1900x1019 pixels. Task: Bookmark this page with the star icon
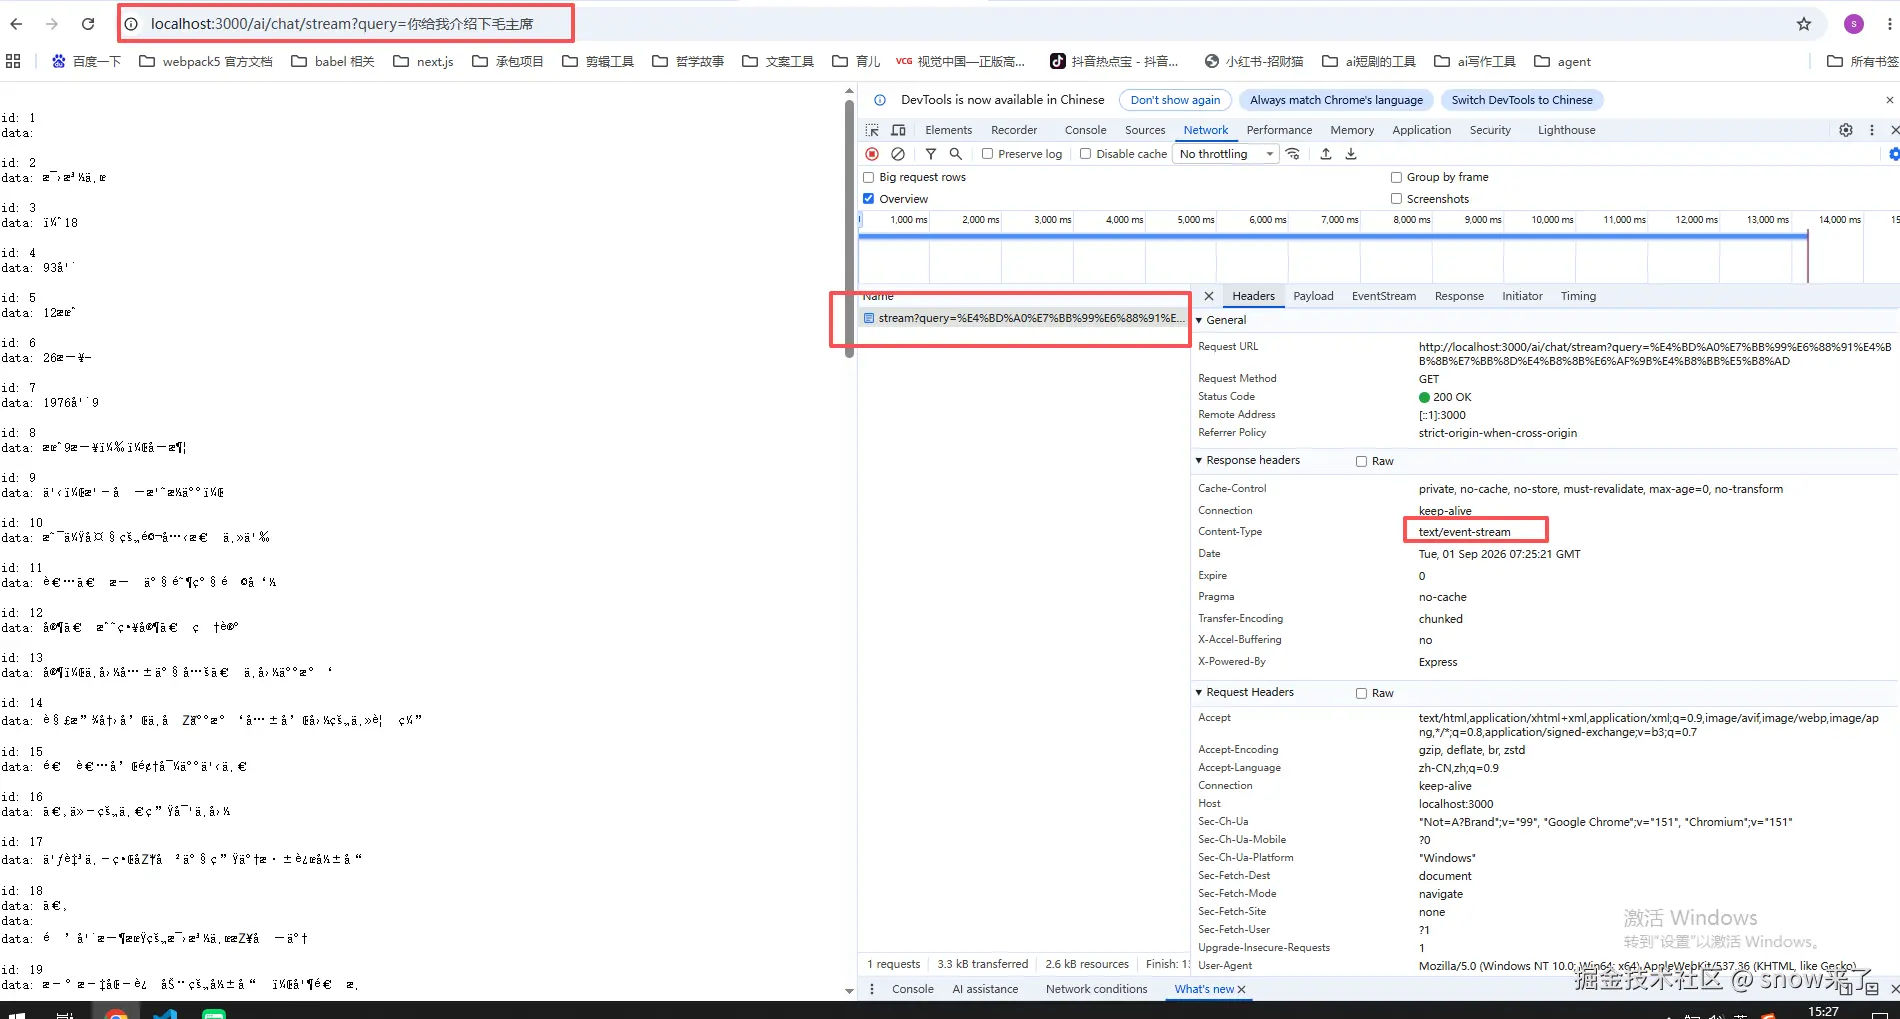tap(1804, 24)
